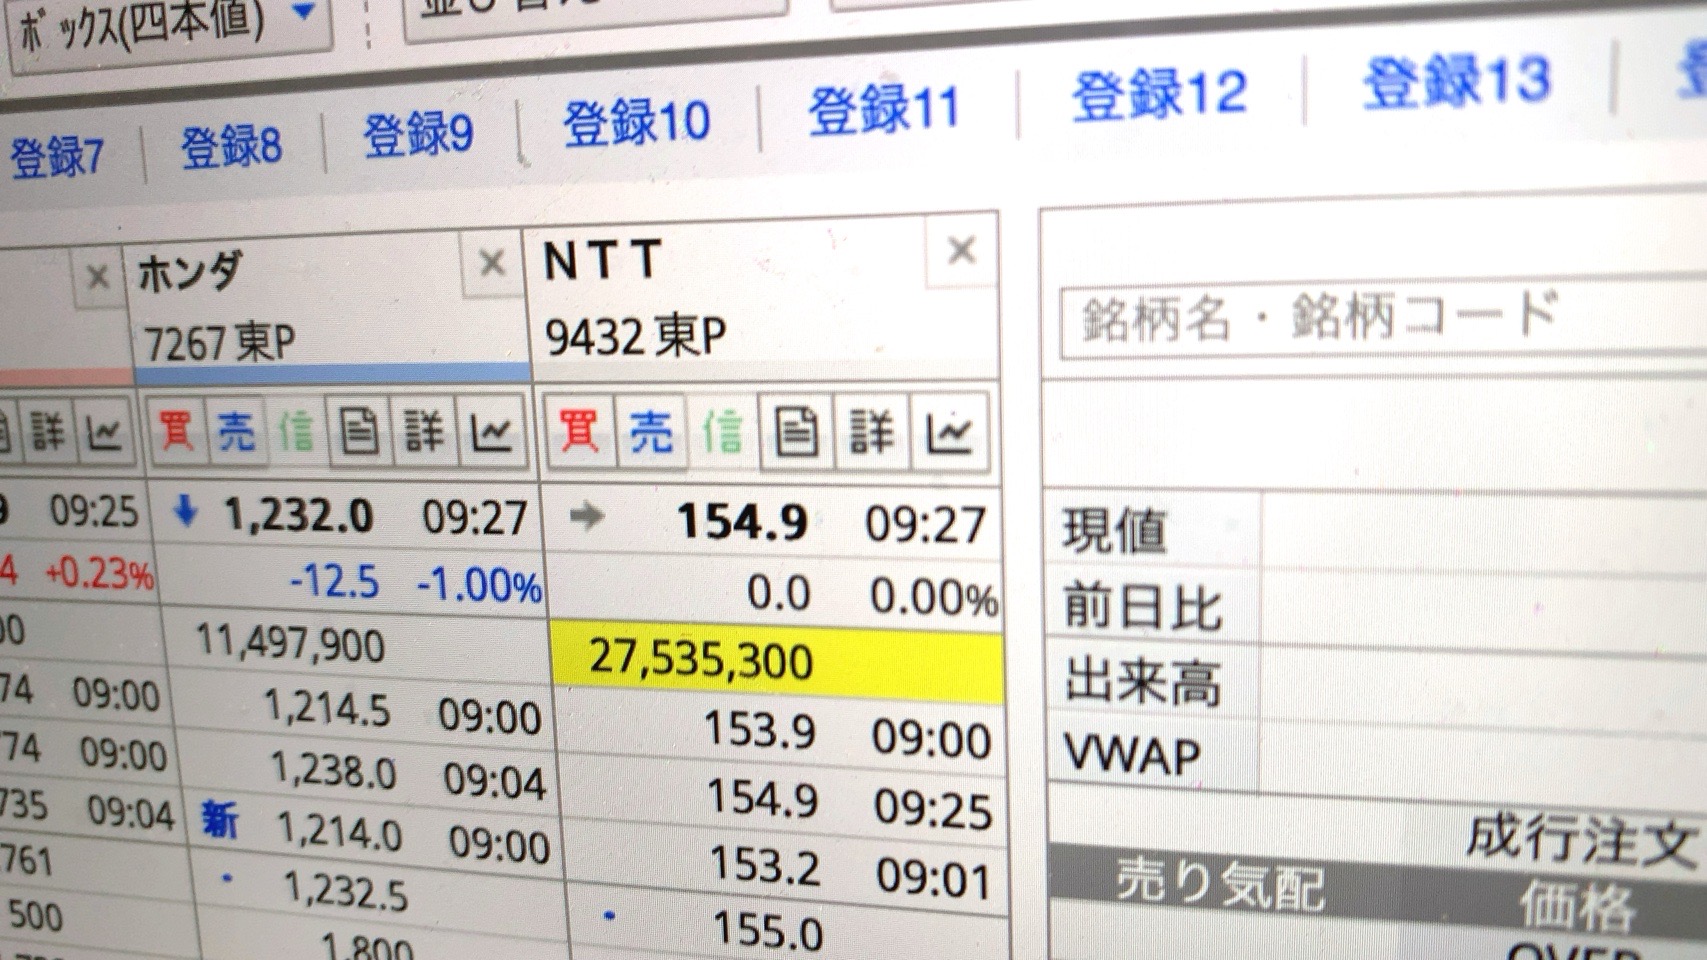Click ホンダ volume 11,497,900

pos(290,641)
